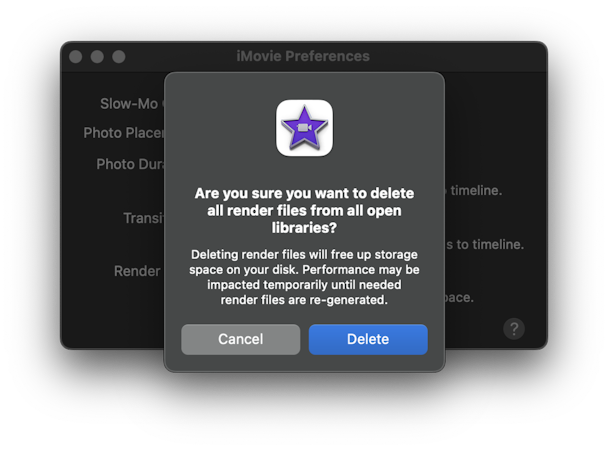608x452 pixels.
Task: Zoom the iMovie Preferences window
Action: coord(119,57)
